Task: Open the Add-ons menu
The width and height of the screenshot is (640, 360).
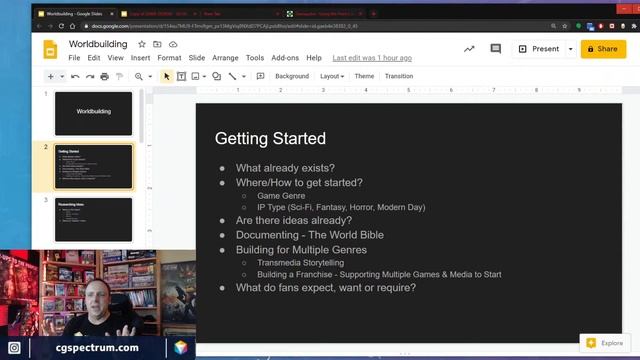Action: (285, 58)
